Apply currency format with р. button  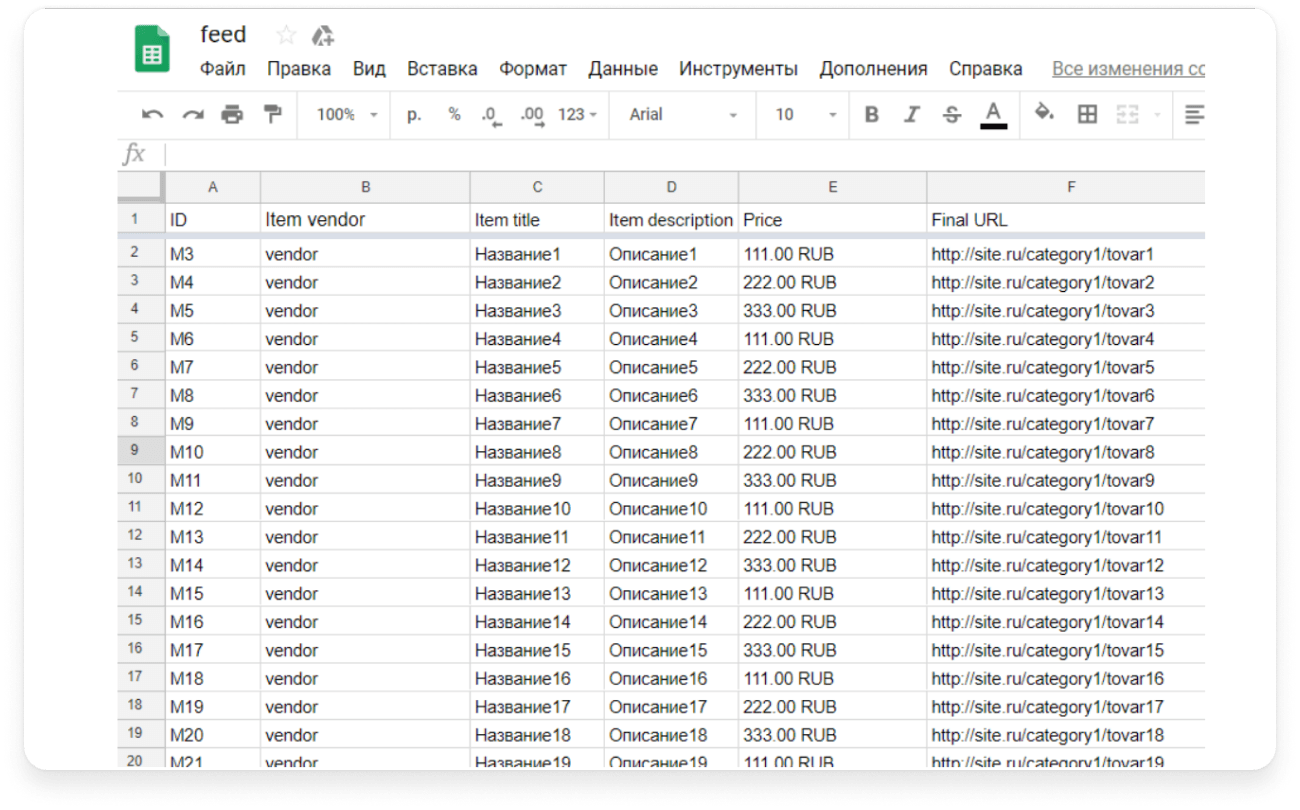pos(415,115)
